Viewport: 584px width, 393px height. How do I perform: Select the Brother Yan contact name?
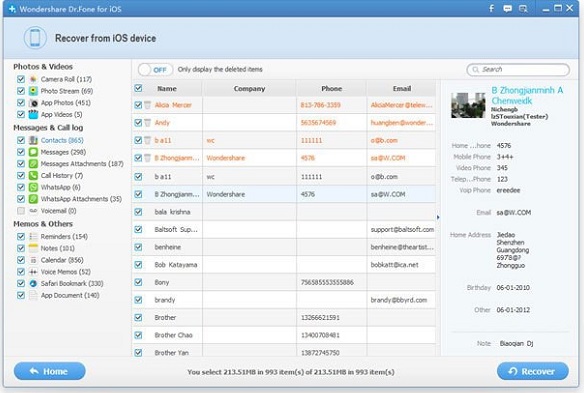[x=172, y=353]
